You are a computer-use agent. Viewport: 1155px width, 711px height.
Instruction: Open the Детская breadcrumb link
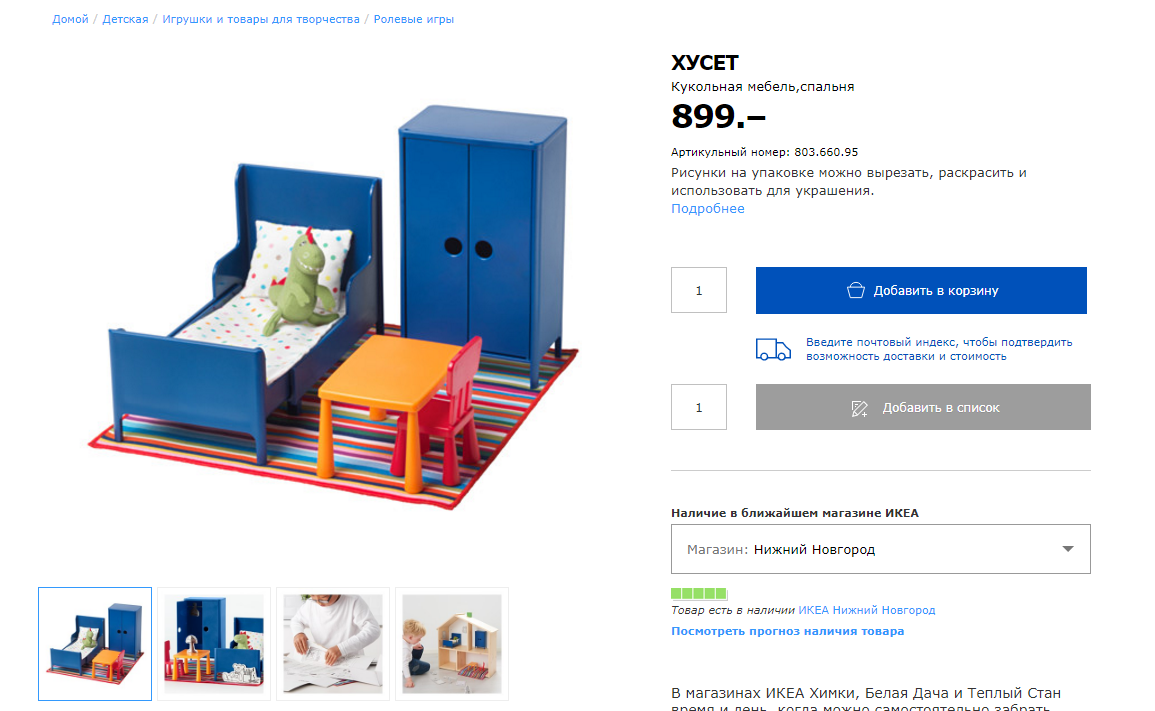[125, 19]
